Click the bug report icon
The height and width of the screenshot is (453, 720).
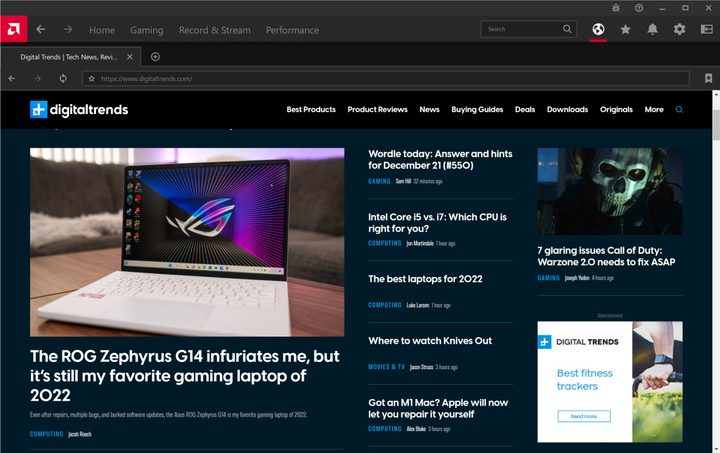[616, 8]
